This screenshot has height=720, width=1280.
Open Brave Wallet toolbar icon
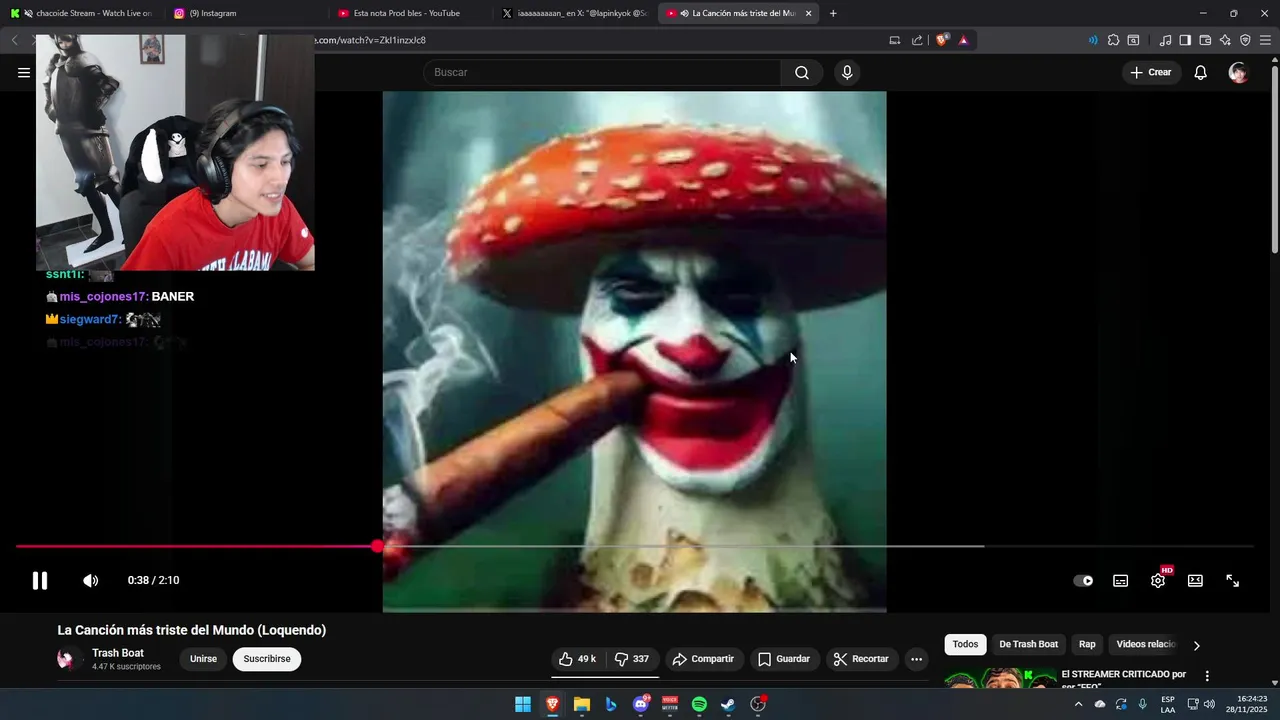[x=1205, y=40]
